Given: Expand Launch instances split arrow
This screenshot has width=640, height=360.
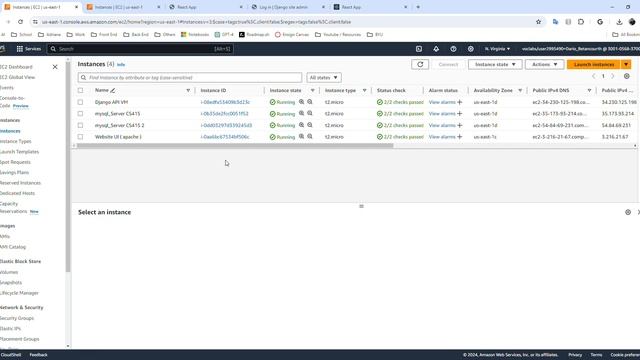Looking at the screenshot, I should (626, 64).
